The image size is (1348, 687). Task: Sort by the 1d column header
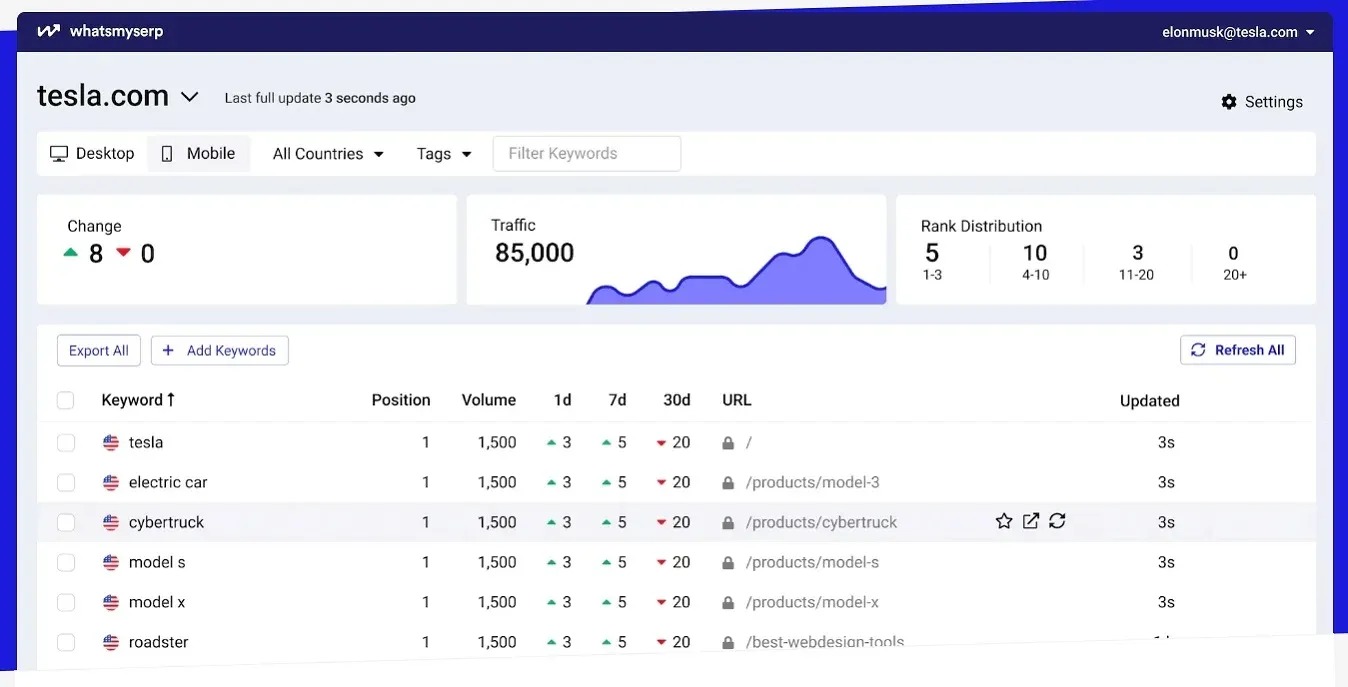562,400
